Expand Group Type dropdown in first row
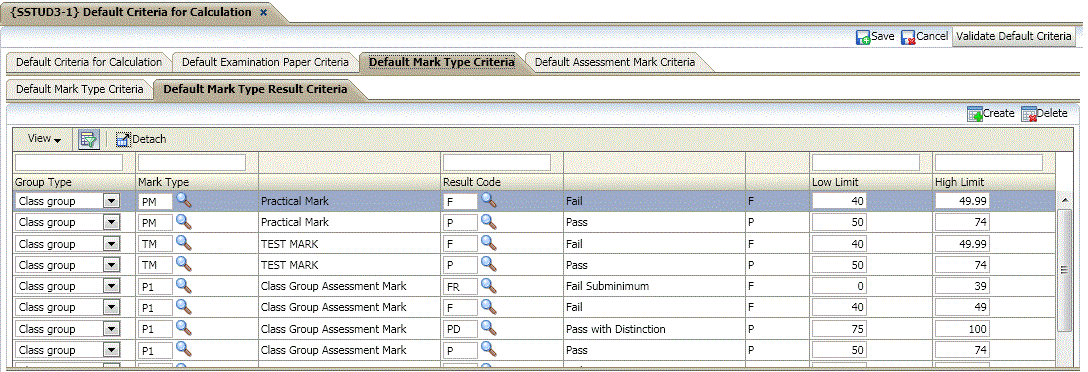The height and width of the screenshot is (372, 1088). tap(111, 201)
